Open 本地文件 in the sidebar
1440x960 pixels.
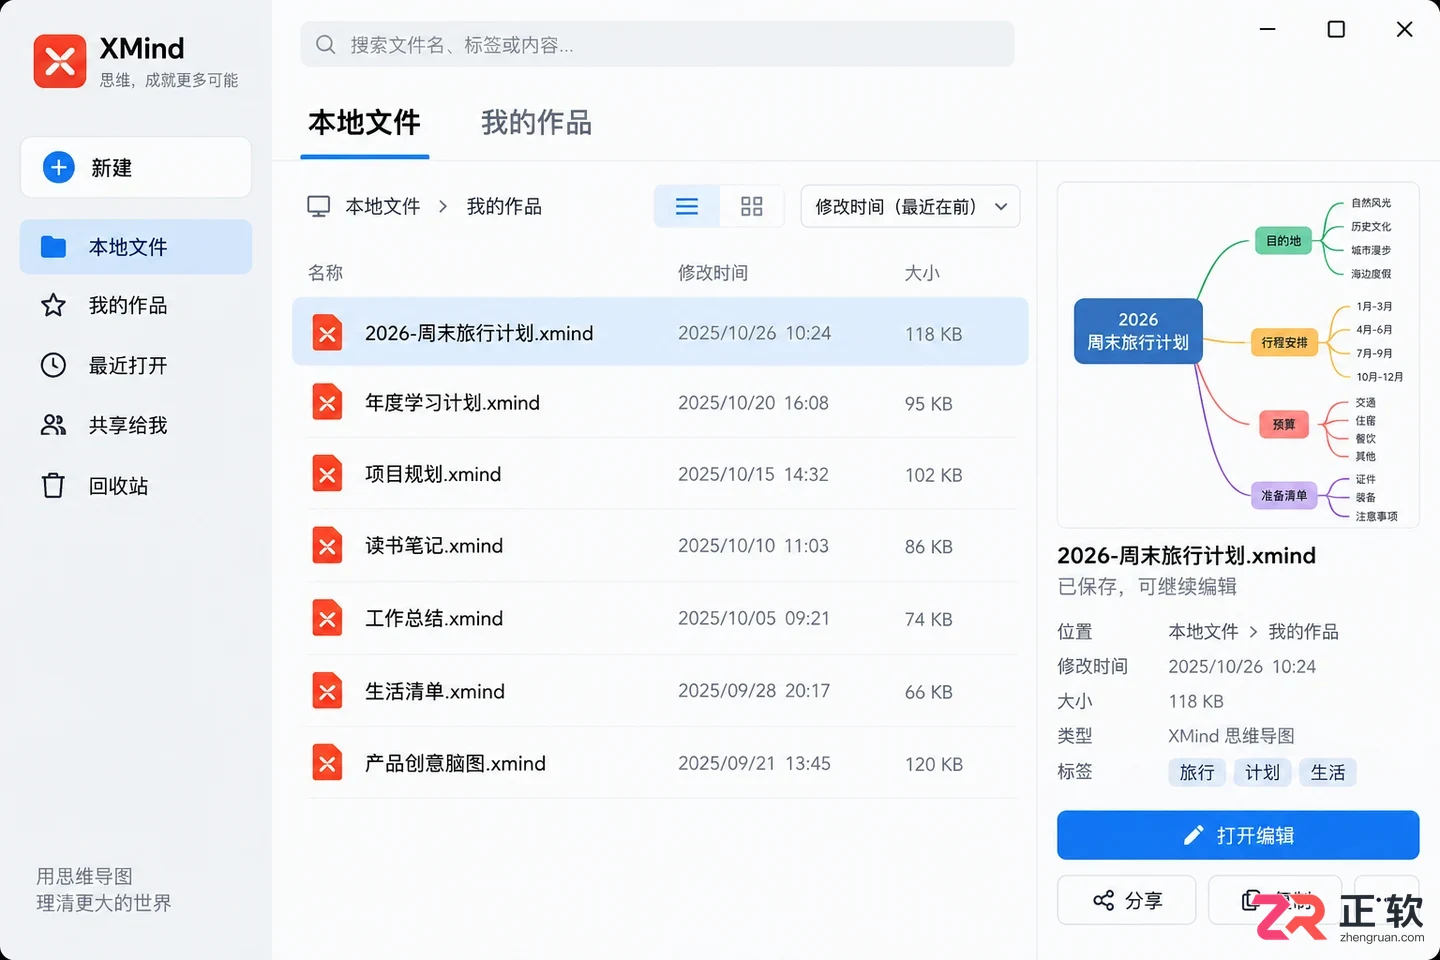pos(136,247)
